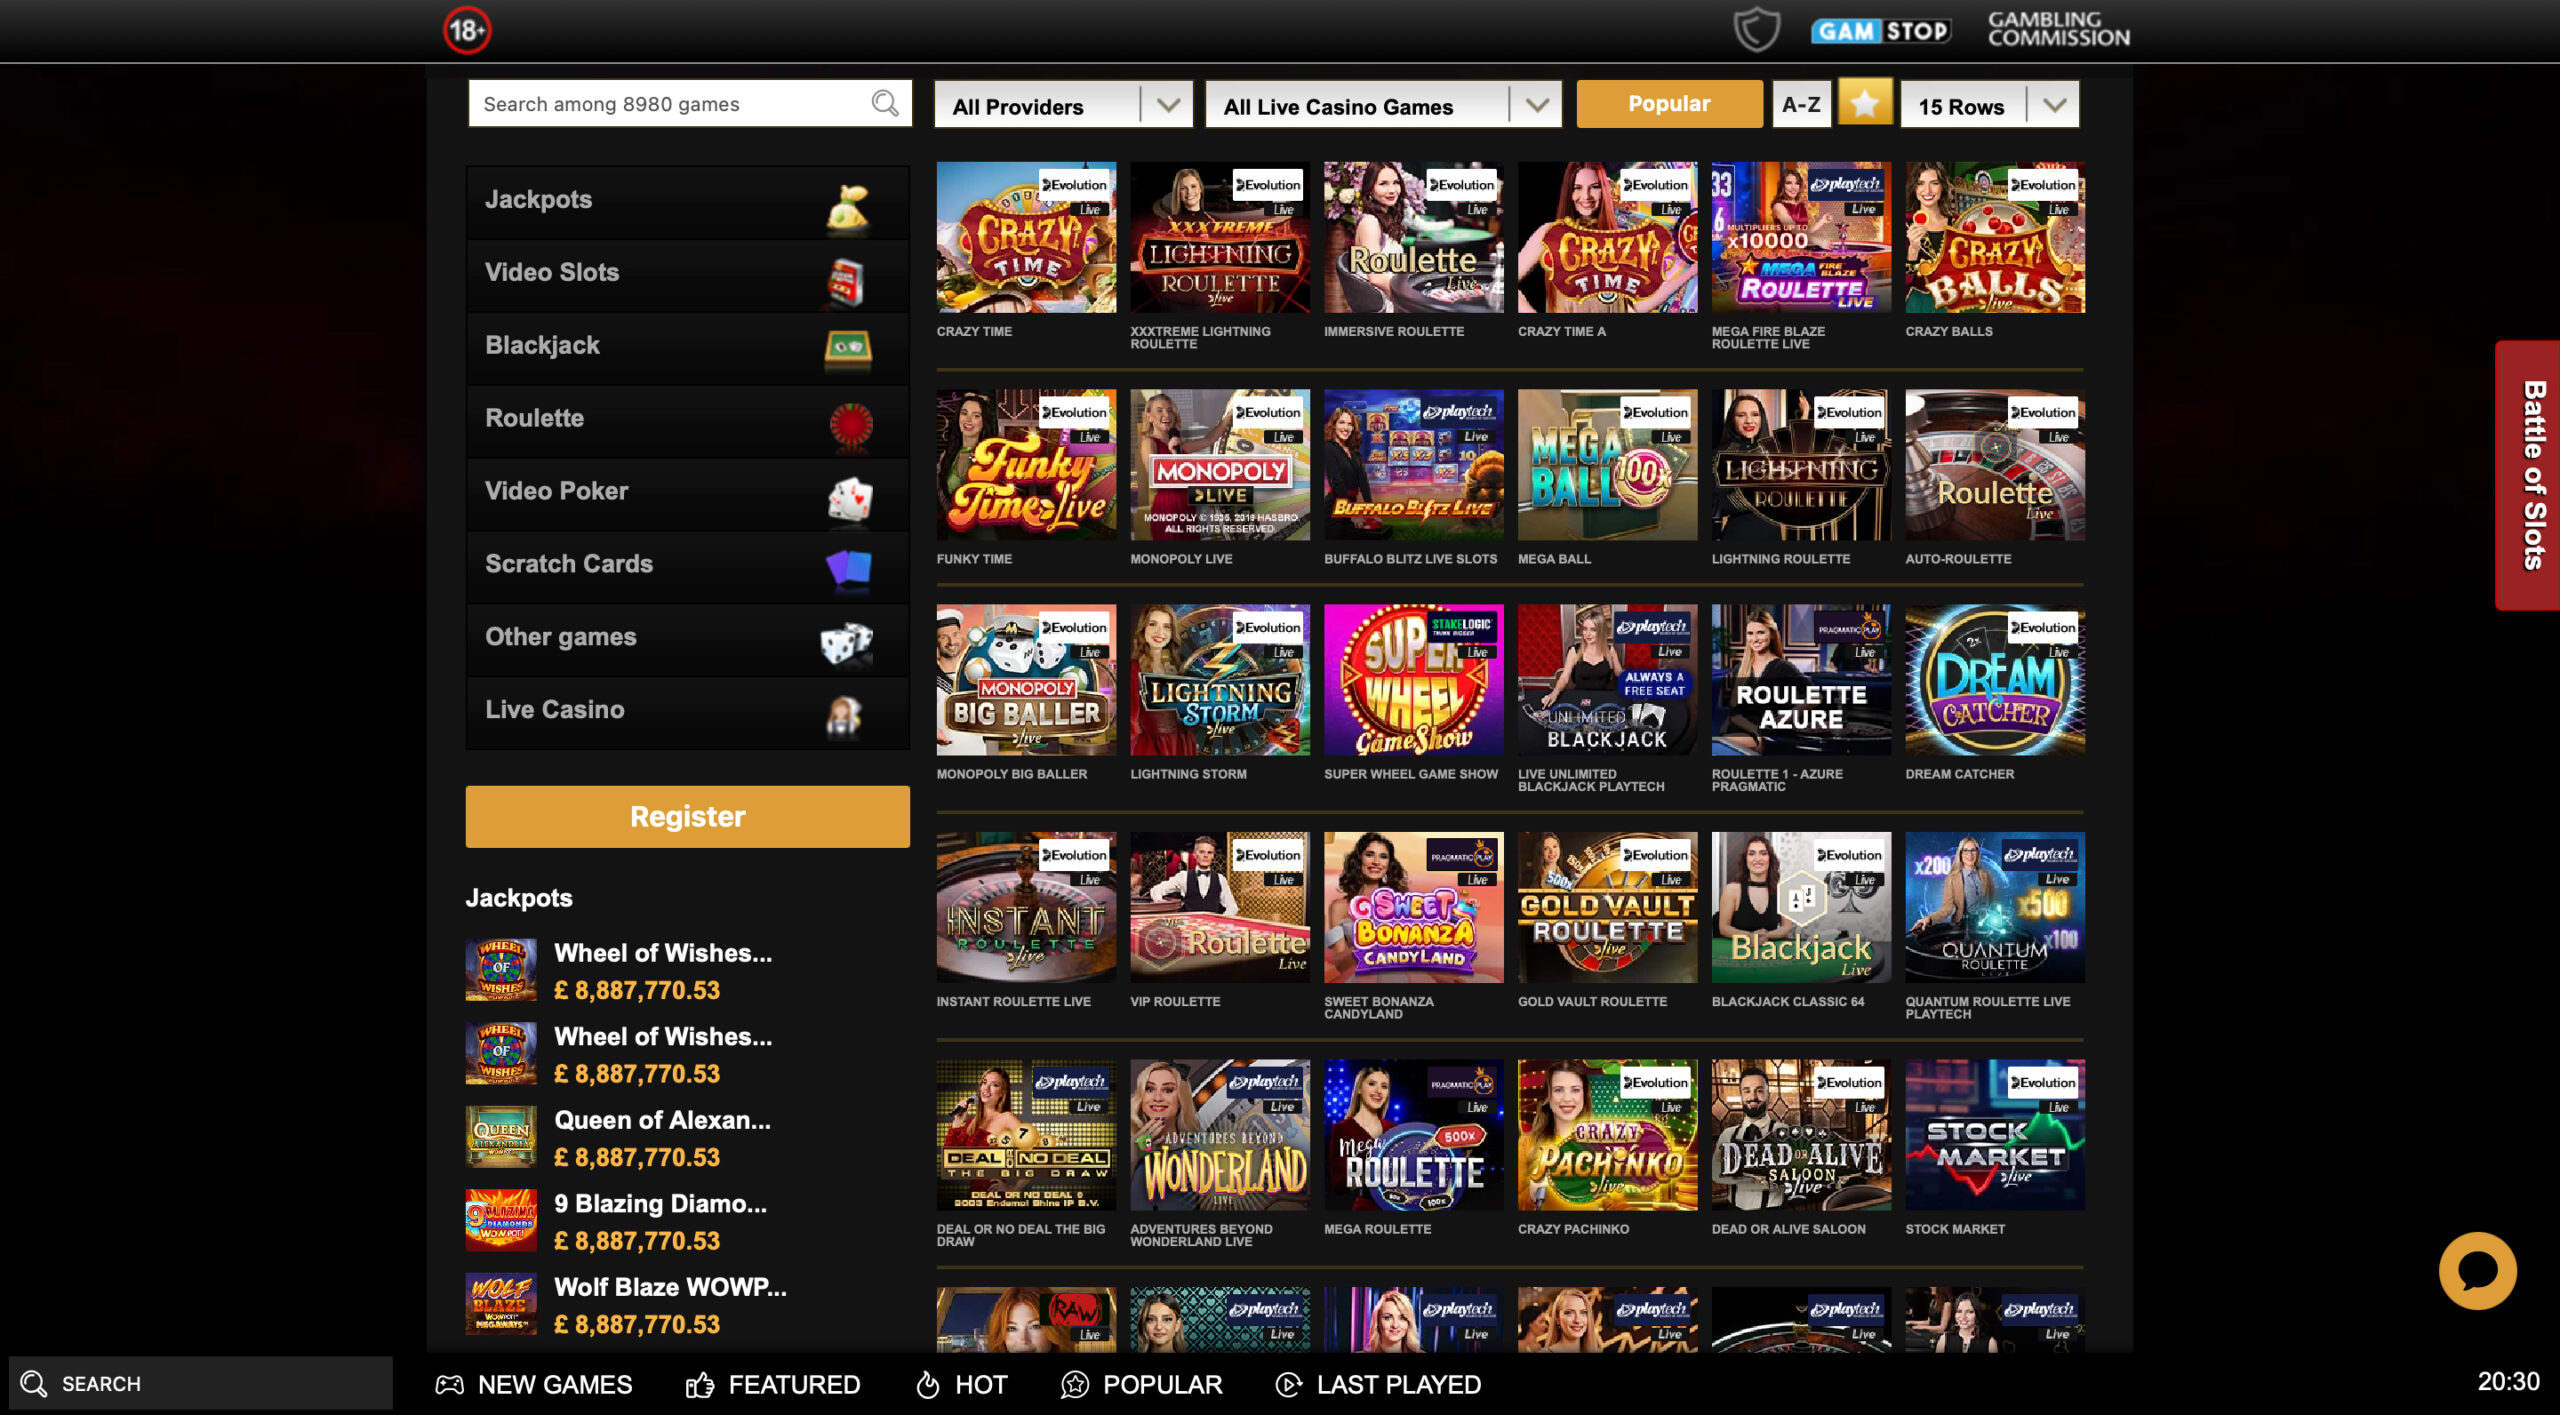Select the Video Poker category
This screenshot has height=1415, width=2560.
[688, 493]
